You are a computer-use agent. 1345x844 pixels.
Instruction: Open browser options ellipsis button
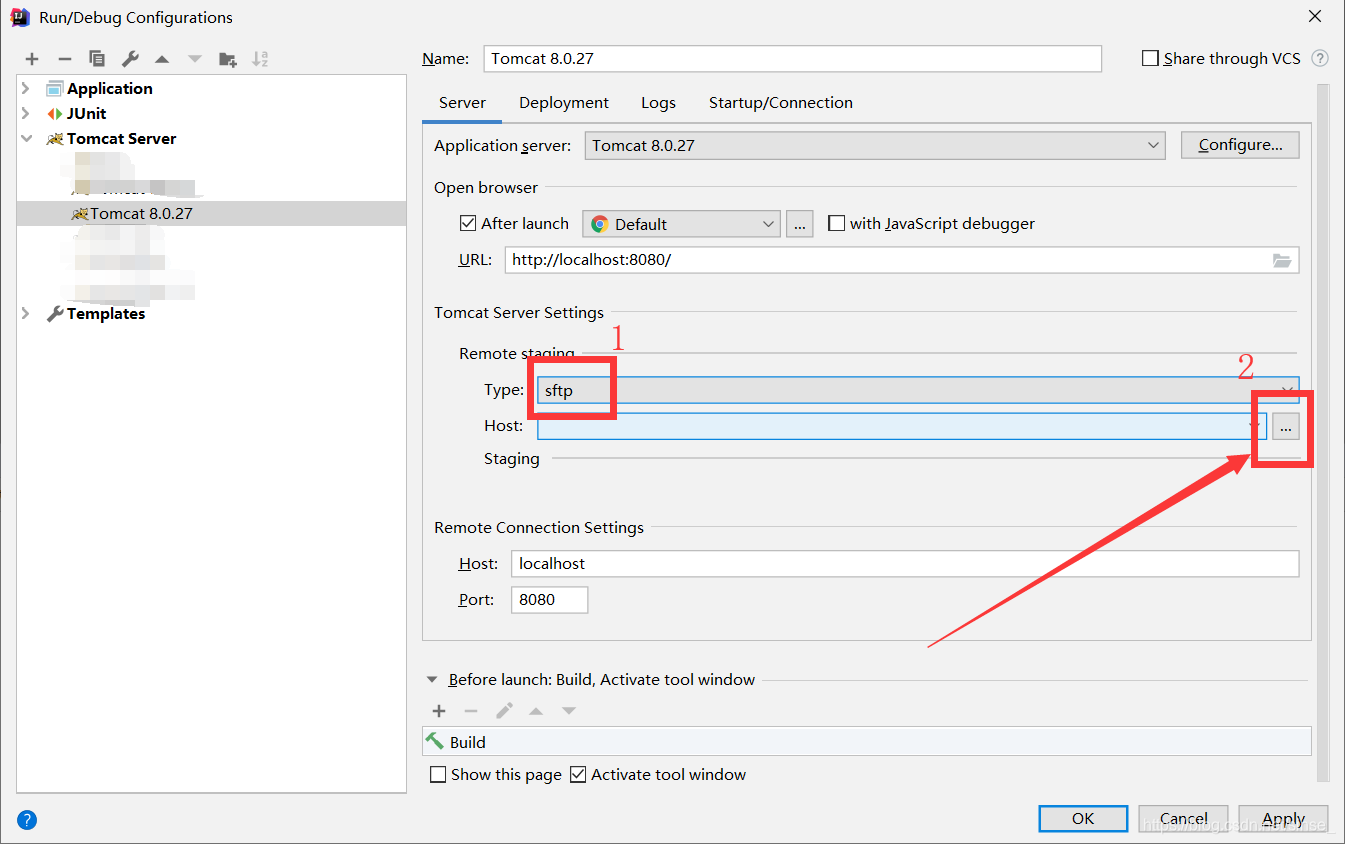[799, 224]
